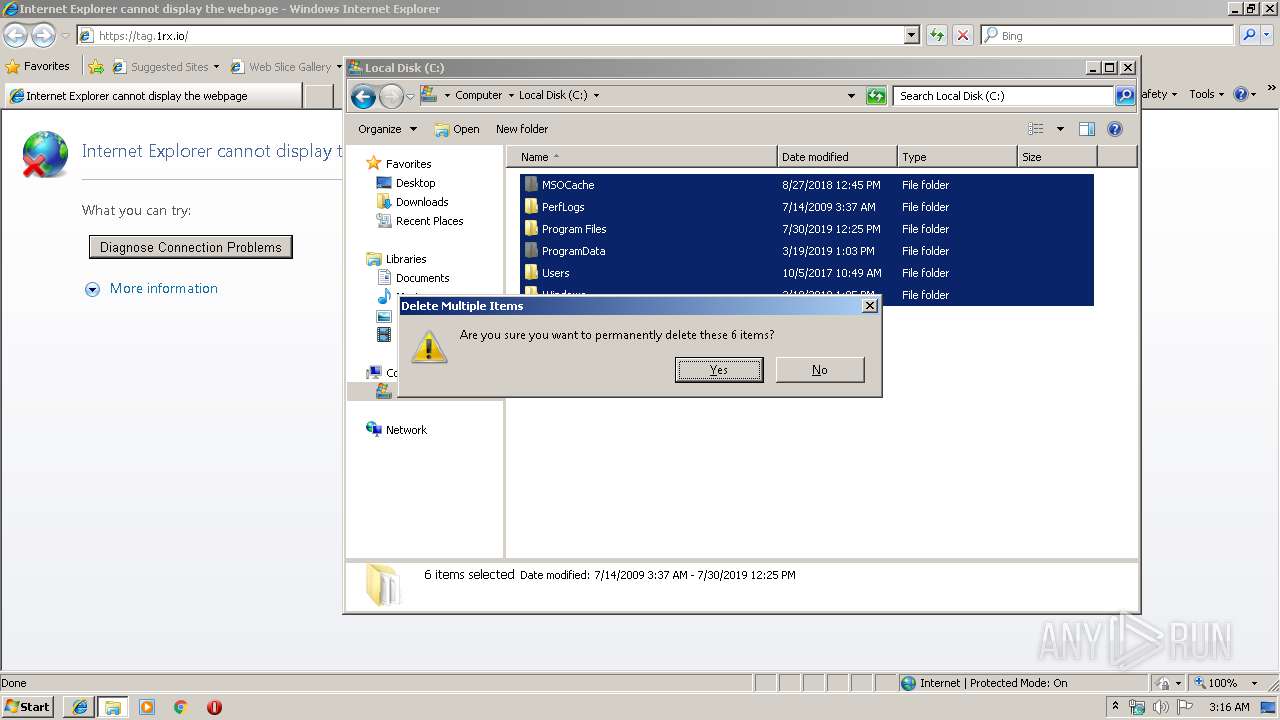
Task: Create a New folder from toolbar
Action: (522, 129)
